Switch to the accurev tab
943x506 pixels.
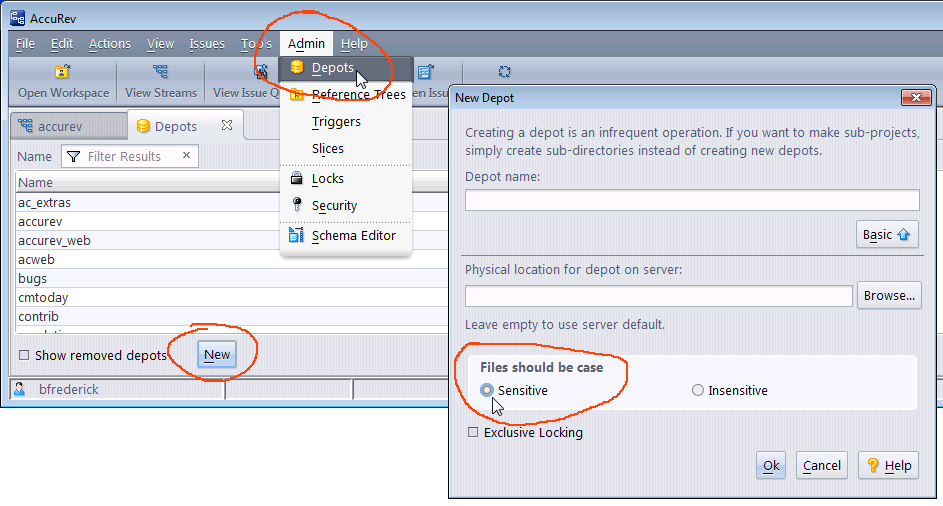tap(69, 126)
